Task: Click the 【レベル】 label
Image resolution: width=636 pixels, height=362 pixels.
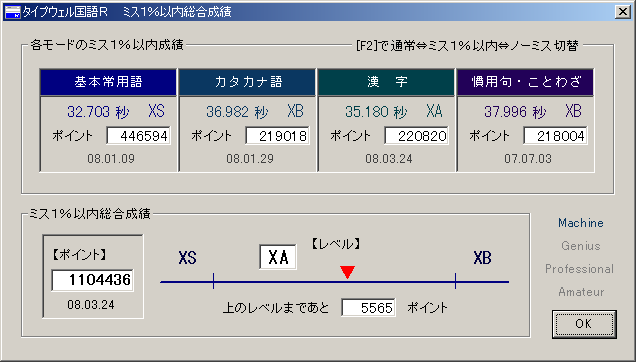Action: pos(336,244)
